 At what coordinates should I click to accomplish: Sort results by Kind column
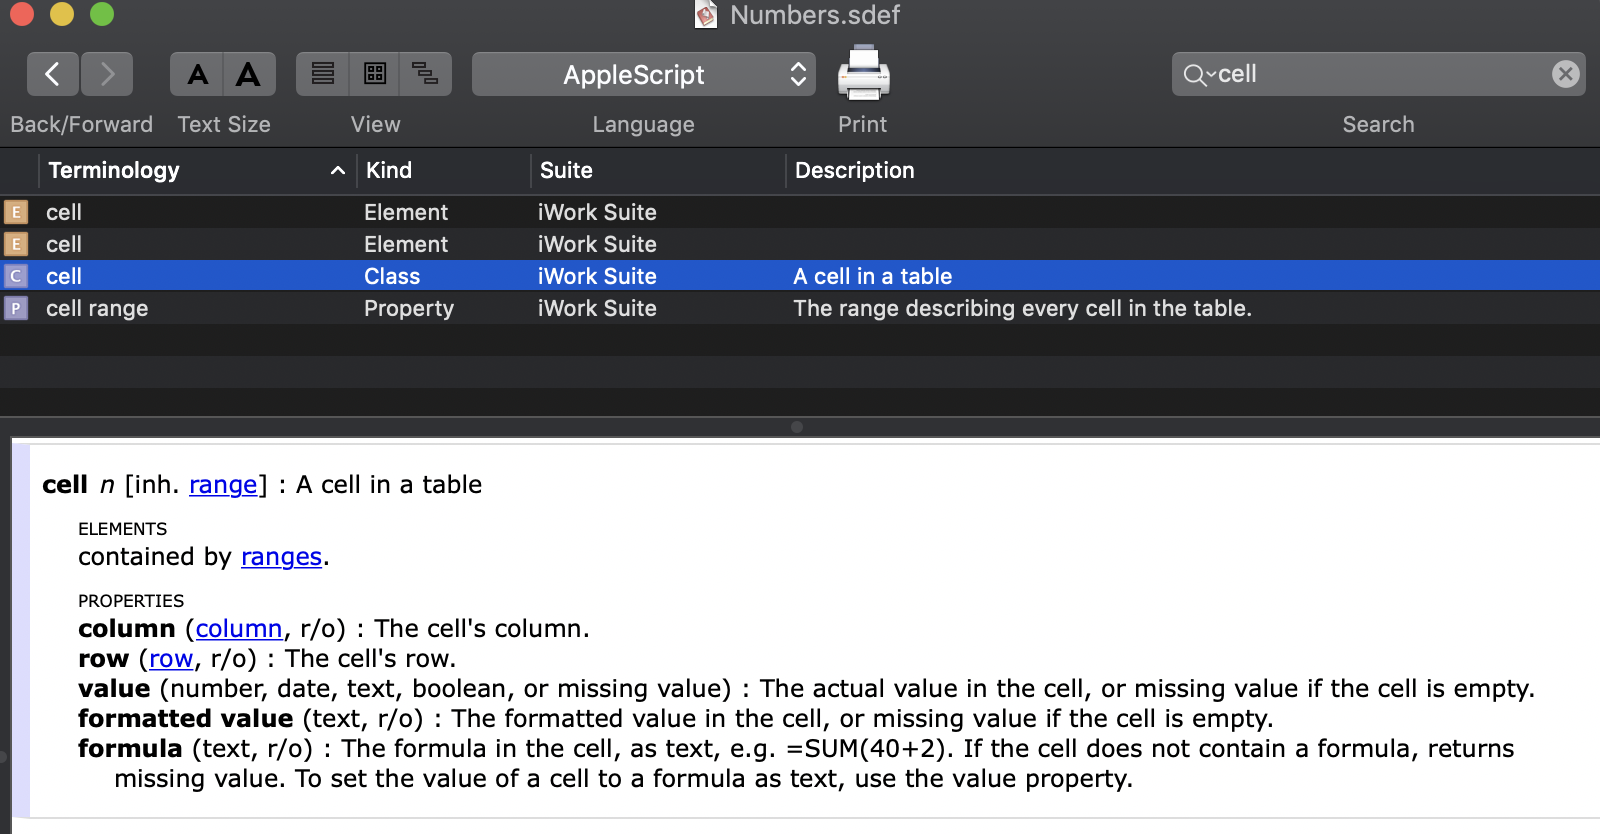pyautogui.click(x=440, y=171)
